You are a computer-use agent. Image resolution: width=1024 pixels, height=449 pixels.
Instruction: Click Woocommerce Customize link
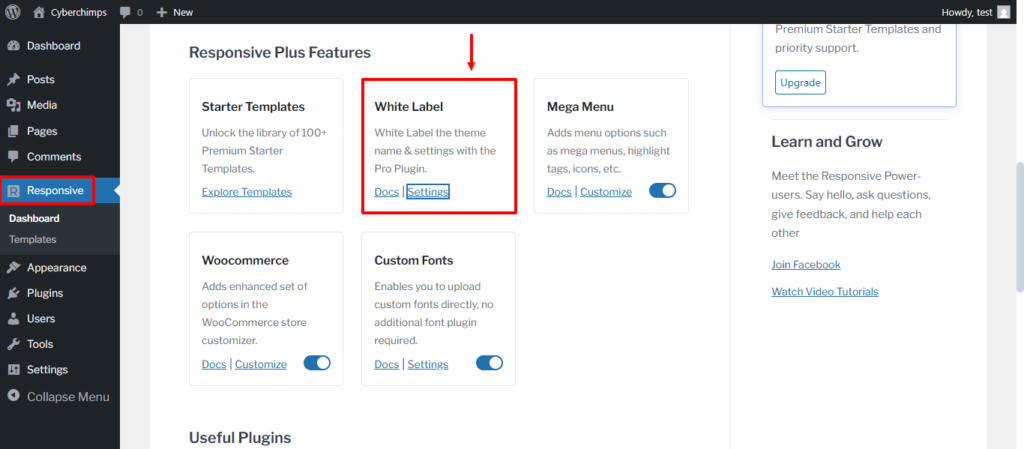(261, 364)
